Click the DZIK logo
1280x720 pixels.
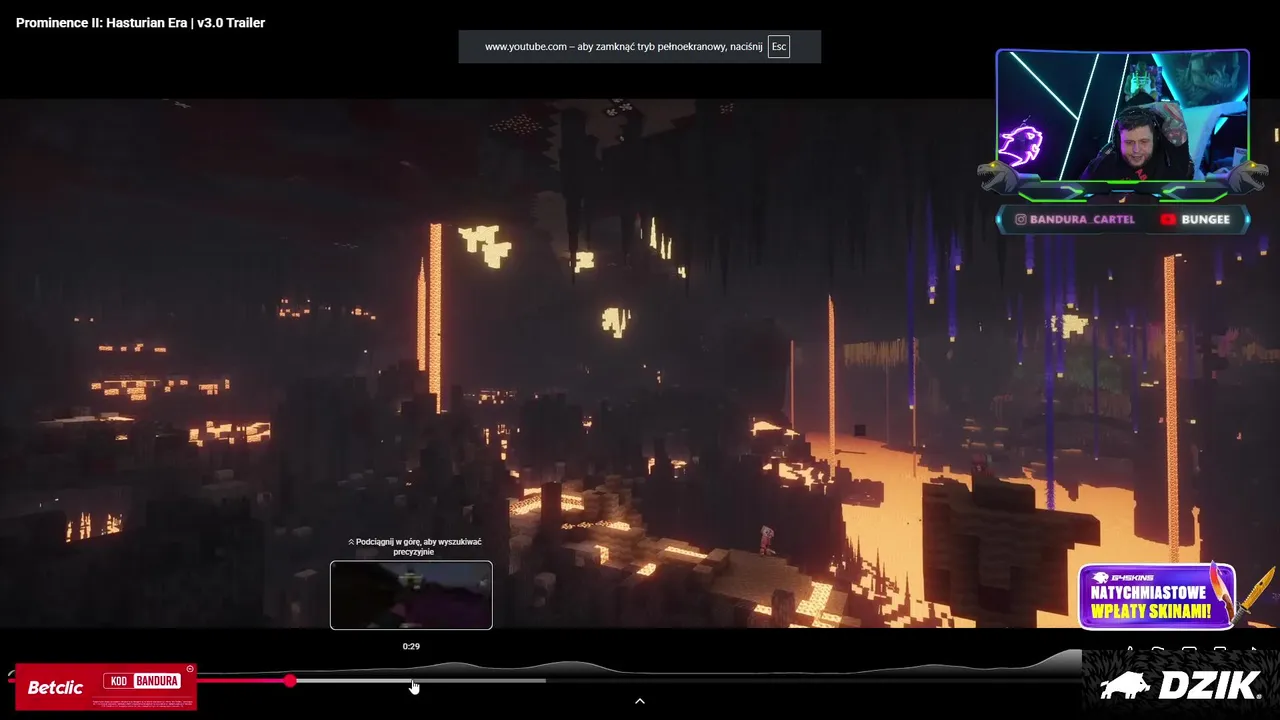[x=1180, y=685]
